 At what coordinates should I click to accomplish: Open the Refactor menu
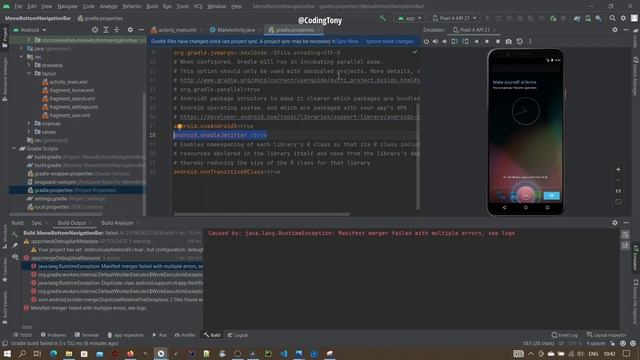click(x=132, y=6)
